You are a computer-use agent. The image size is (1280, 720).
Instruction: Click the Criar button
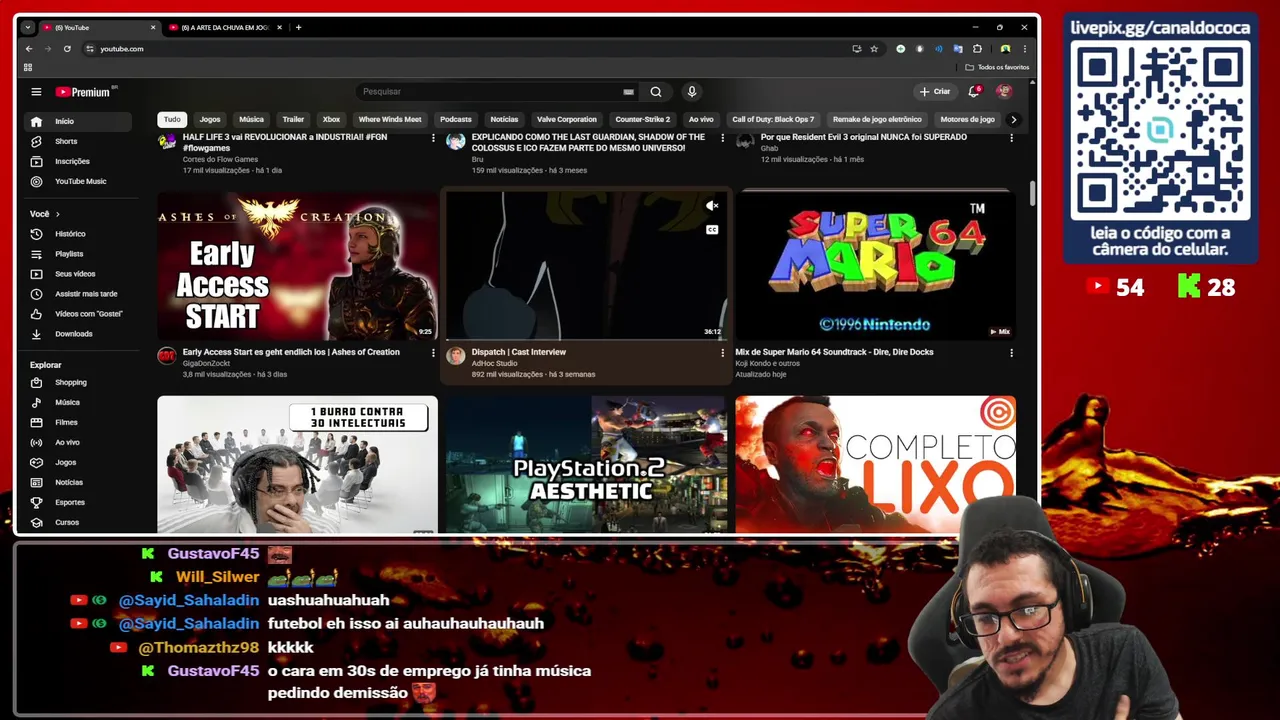pos(935,92)
